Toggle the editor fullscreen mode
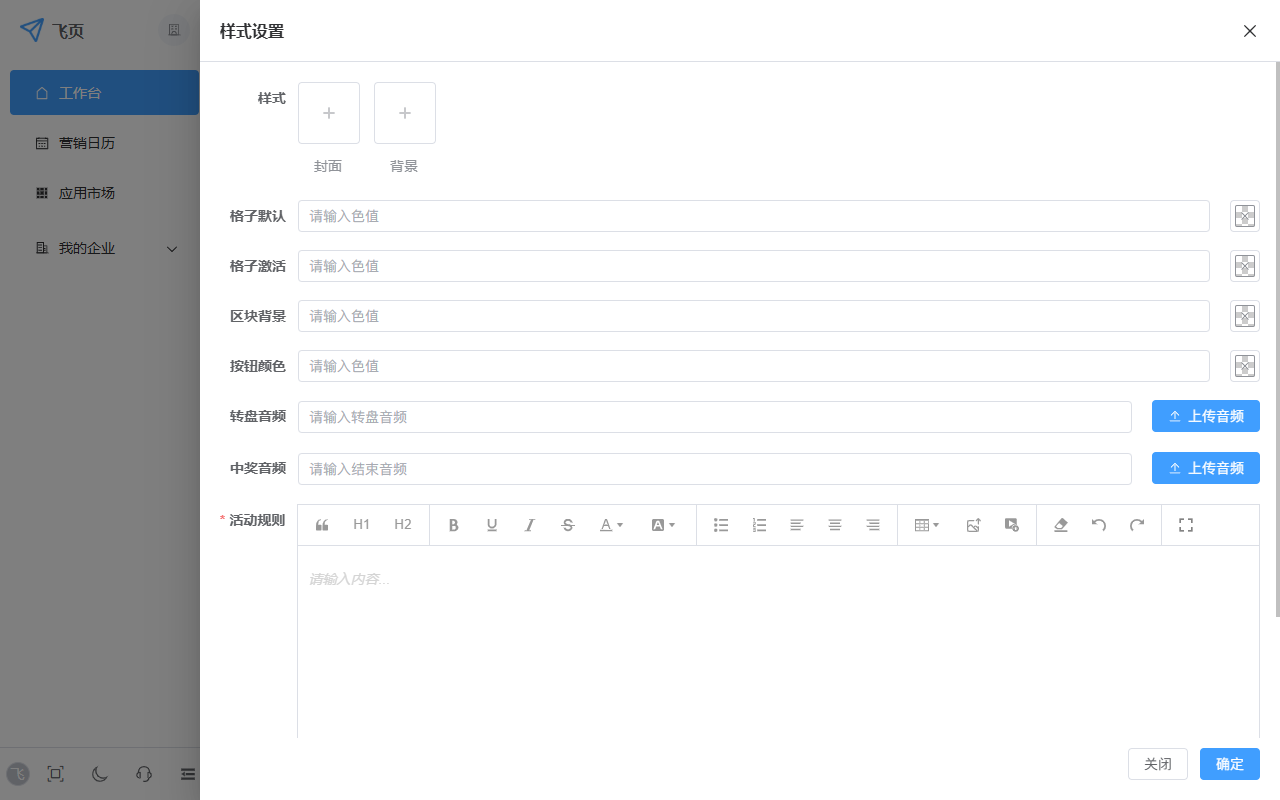1280x800 pixels. point(1186,525)
